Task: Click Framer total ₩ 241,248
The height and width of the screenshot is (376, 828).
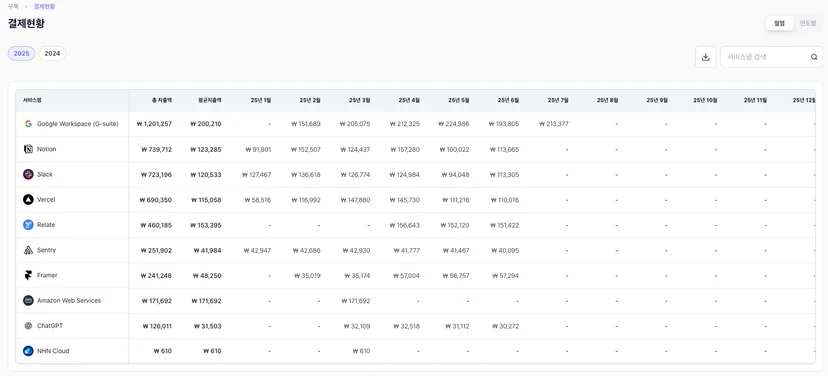Action: 156,276
